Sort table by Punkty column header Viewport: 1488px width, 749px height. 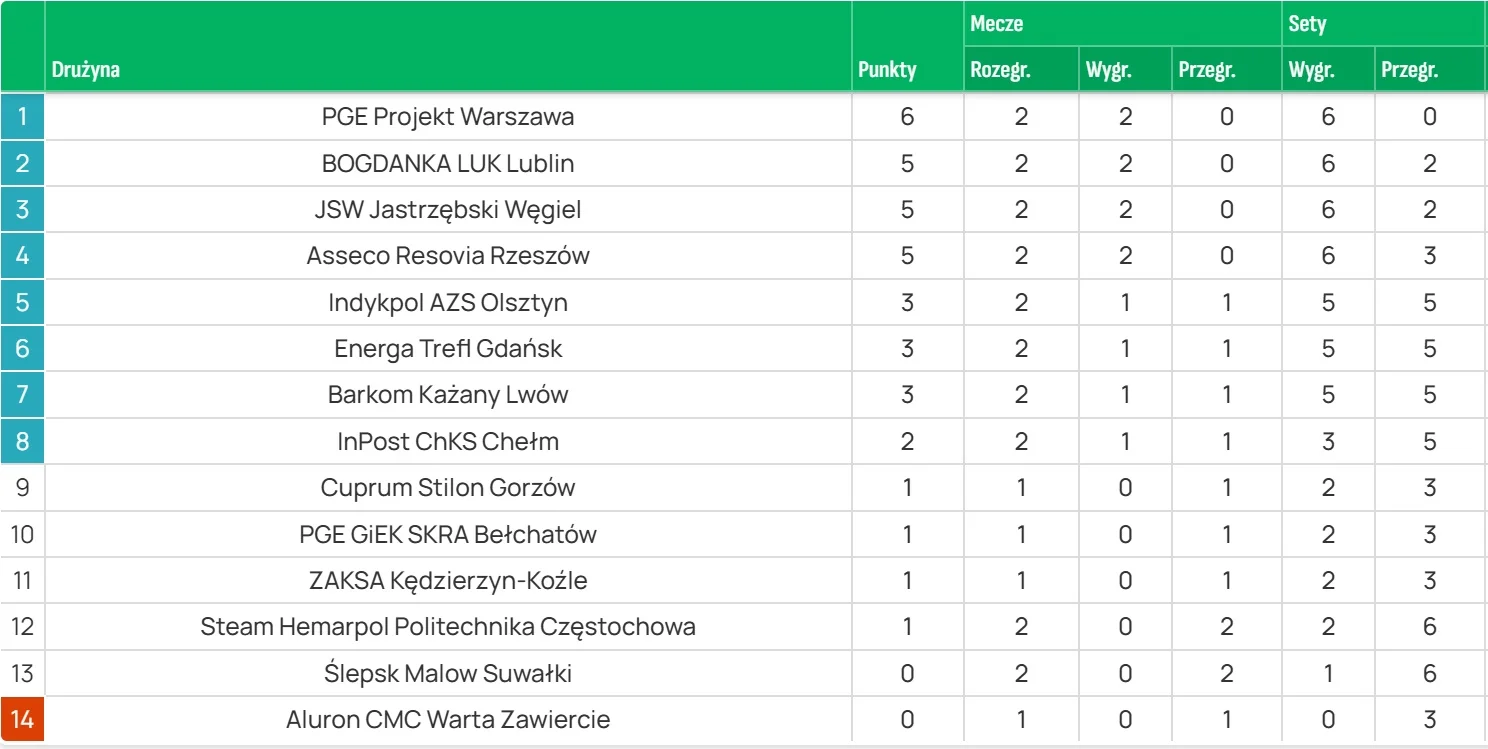(x=887, y=70)
